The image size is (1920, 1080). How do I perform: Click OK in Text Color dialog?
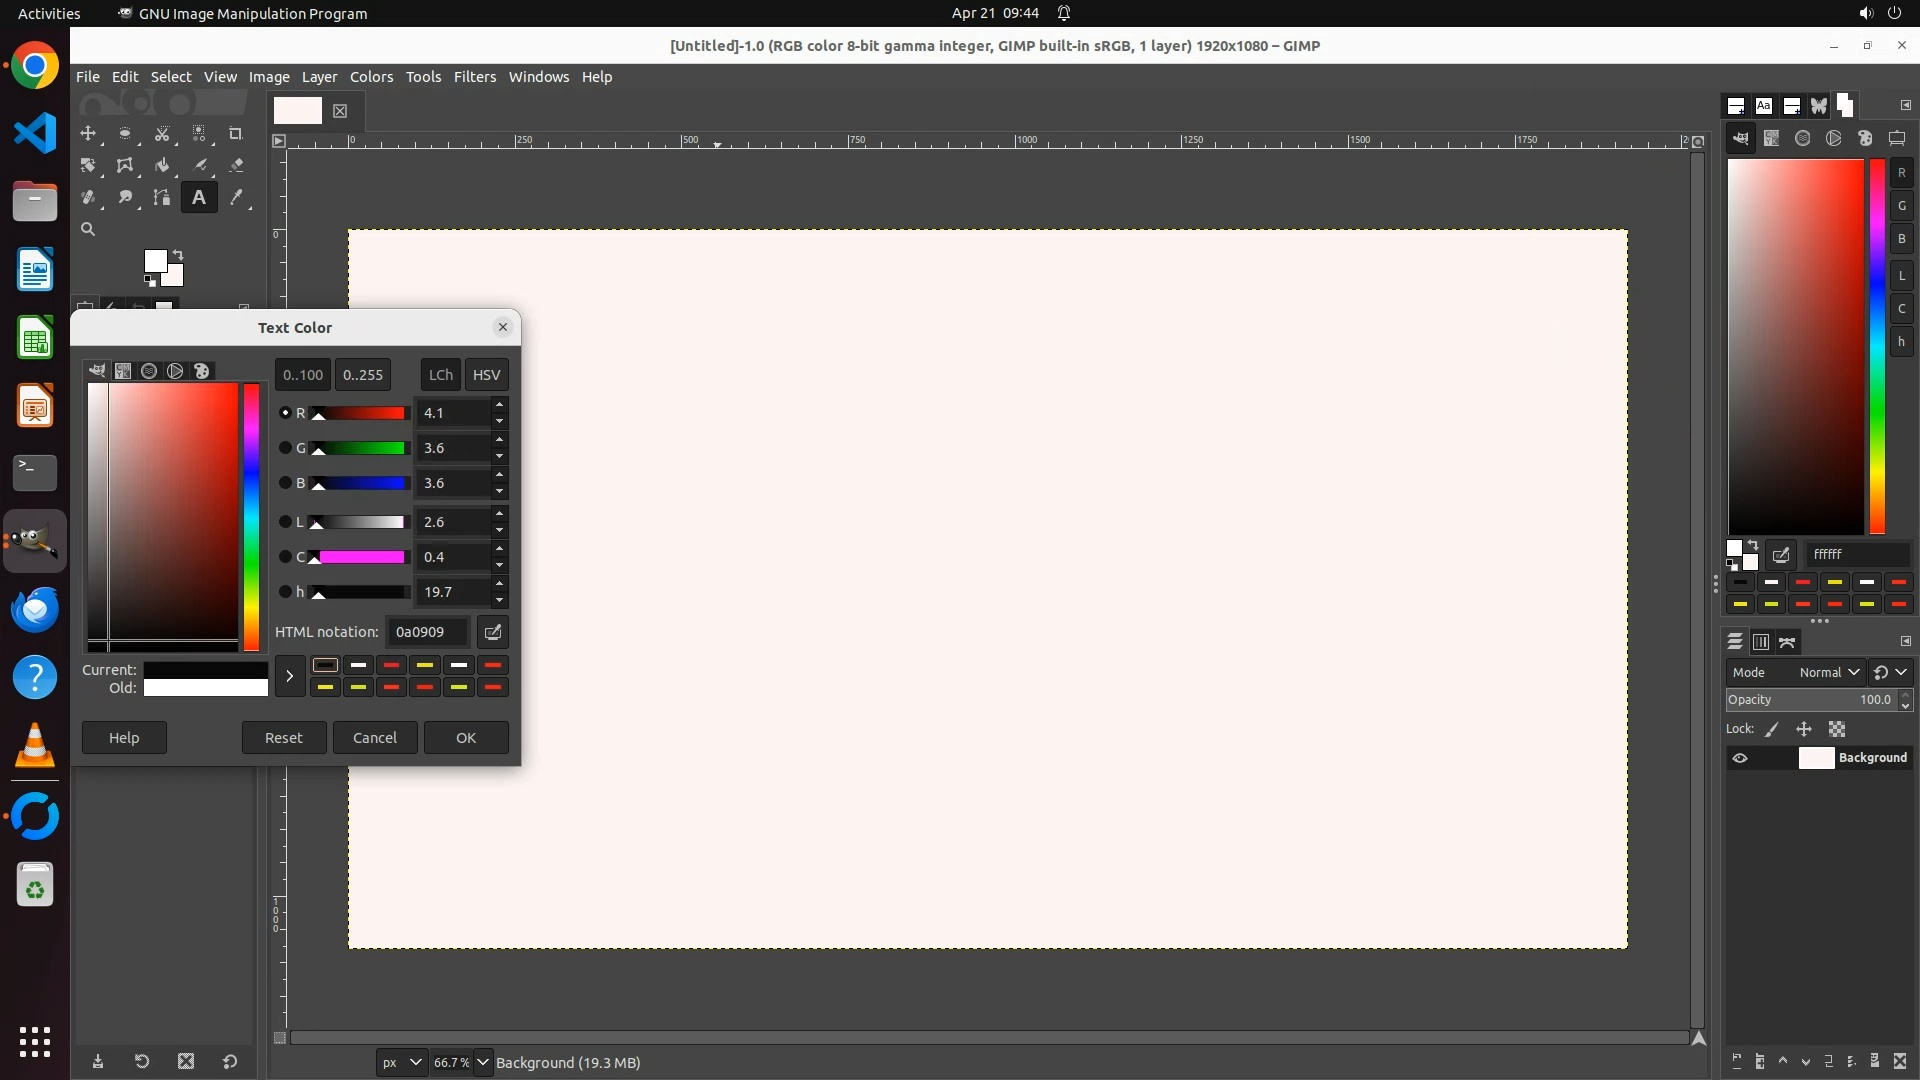coord(466,738)
